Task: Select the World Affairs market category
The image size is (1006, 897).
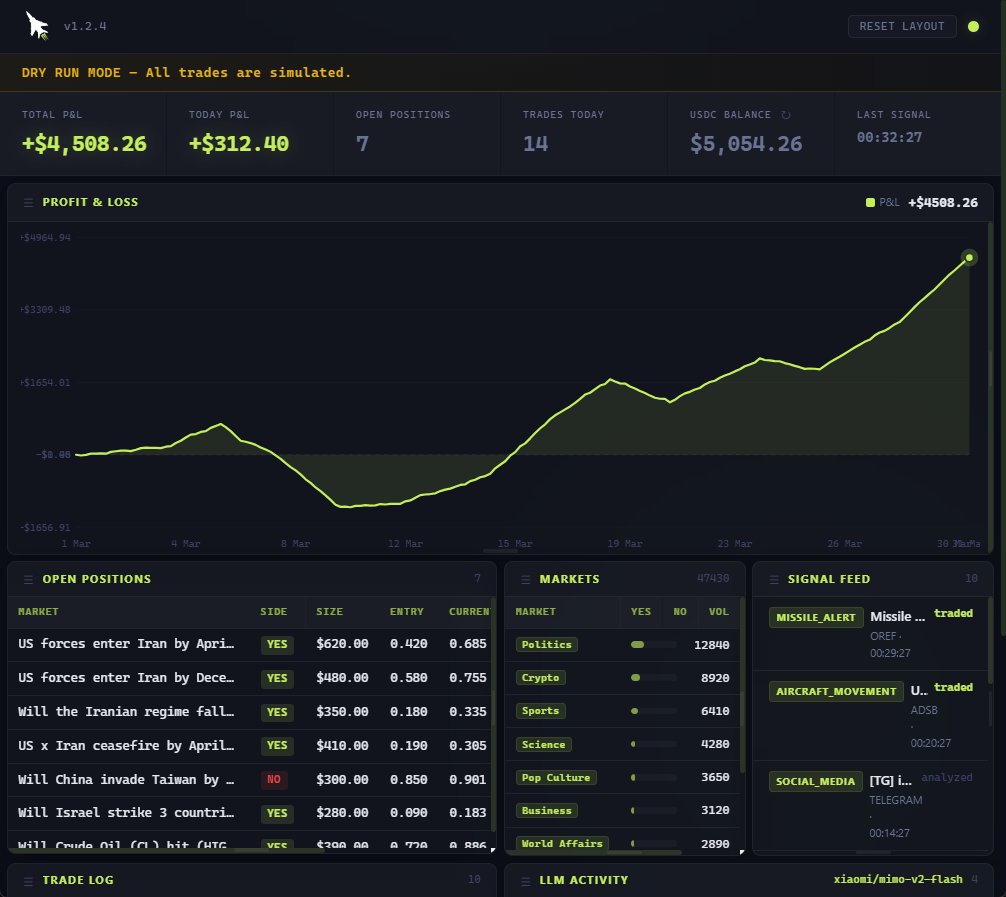Action: pos(562,843)
